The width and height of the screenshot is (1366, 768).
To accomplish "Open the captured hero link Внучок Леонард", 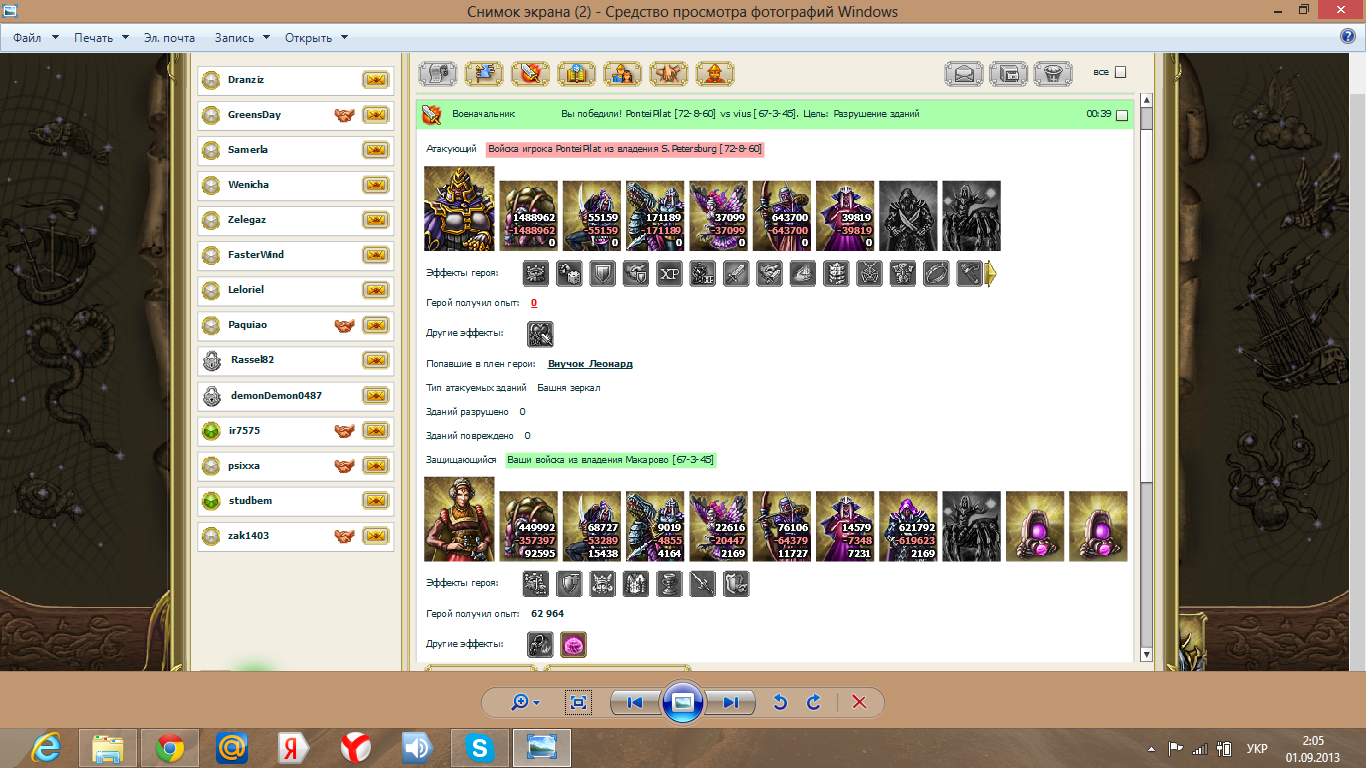I will tap(590, 364).
